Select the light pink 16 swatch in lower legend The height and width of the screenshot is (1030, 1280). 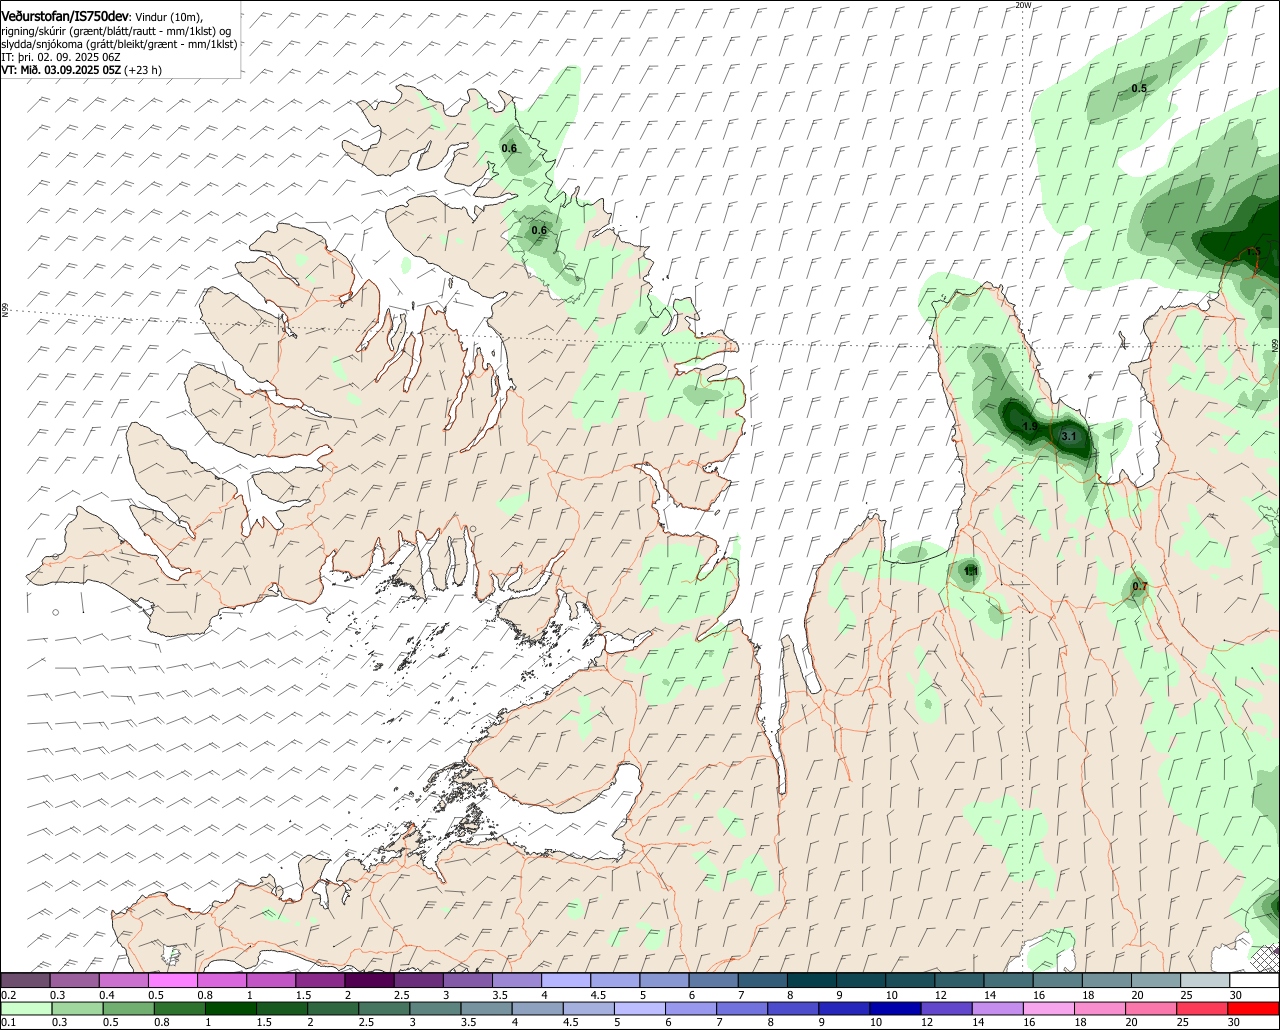[1049, 1008]
